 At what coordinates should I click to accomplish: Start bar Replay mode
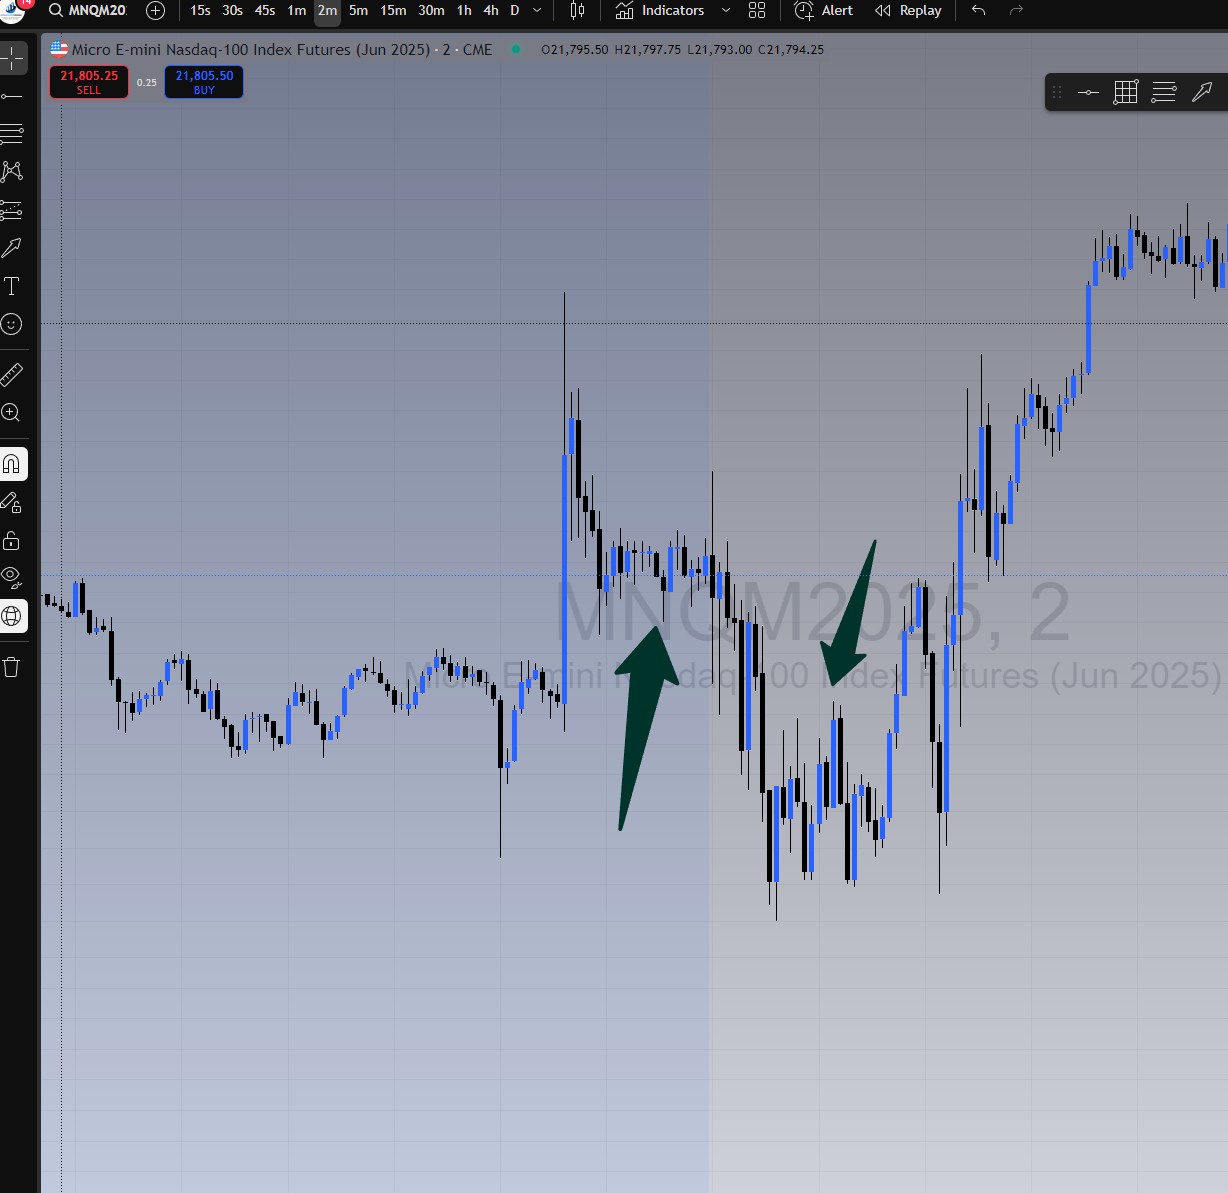click(x=908, y=11)
